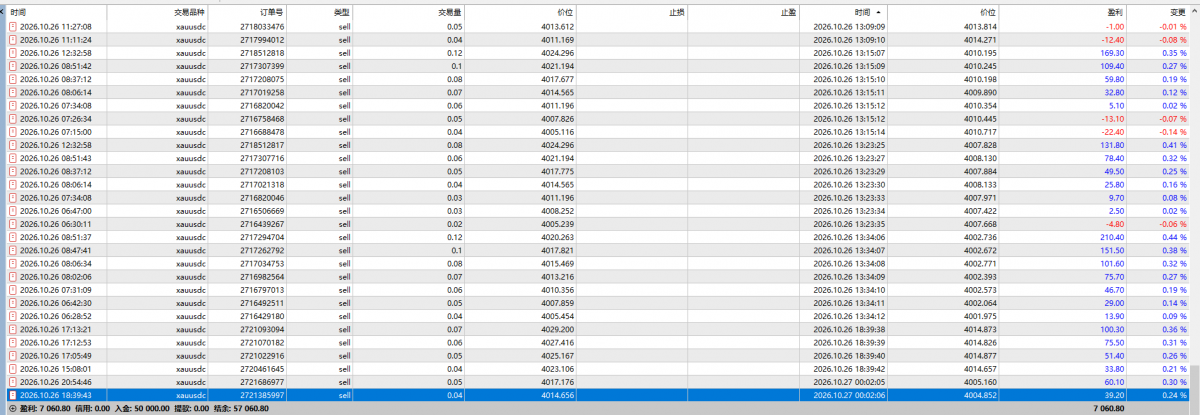Click the row icon for order 2721093094
The width and height of the screenshot is (1200, 415).
[x=12, y=329]
